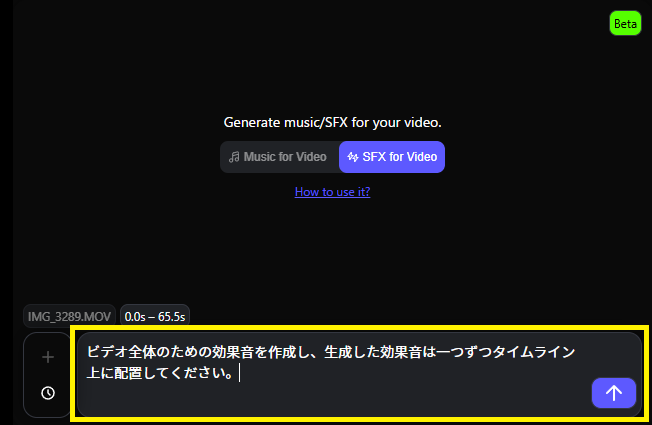Open the history clock icon
Viewport: 652px width, 425px height.
coord(47,393)
